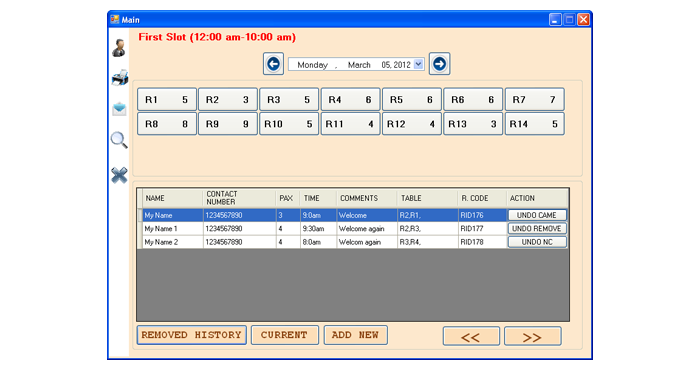Viewport: 700px width, 371px height.
Task: Click the blue X delete icon
Action: 119,175
